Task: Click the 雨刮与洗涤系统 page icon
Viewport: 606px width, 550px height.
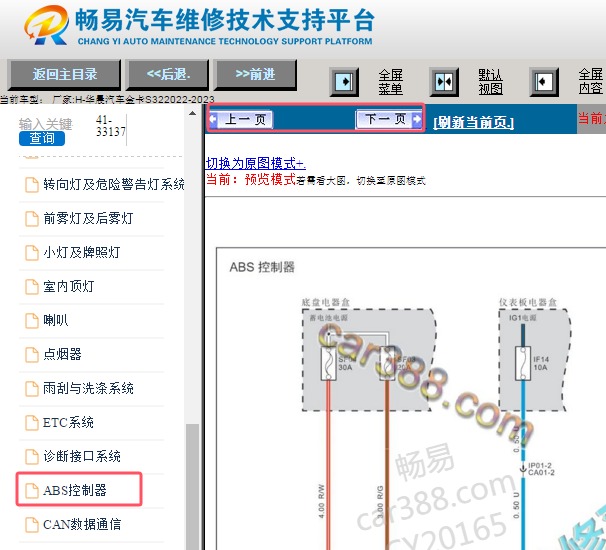Action: pyautogui.click(x=32, y=388)
